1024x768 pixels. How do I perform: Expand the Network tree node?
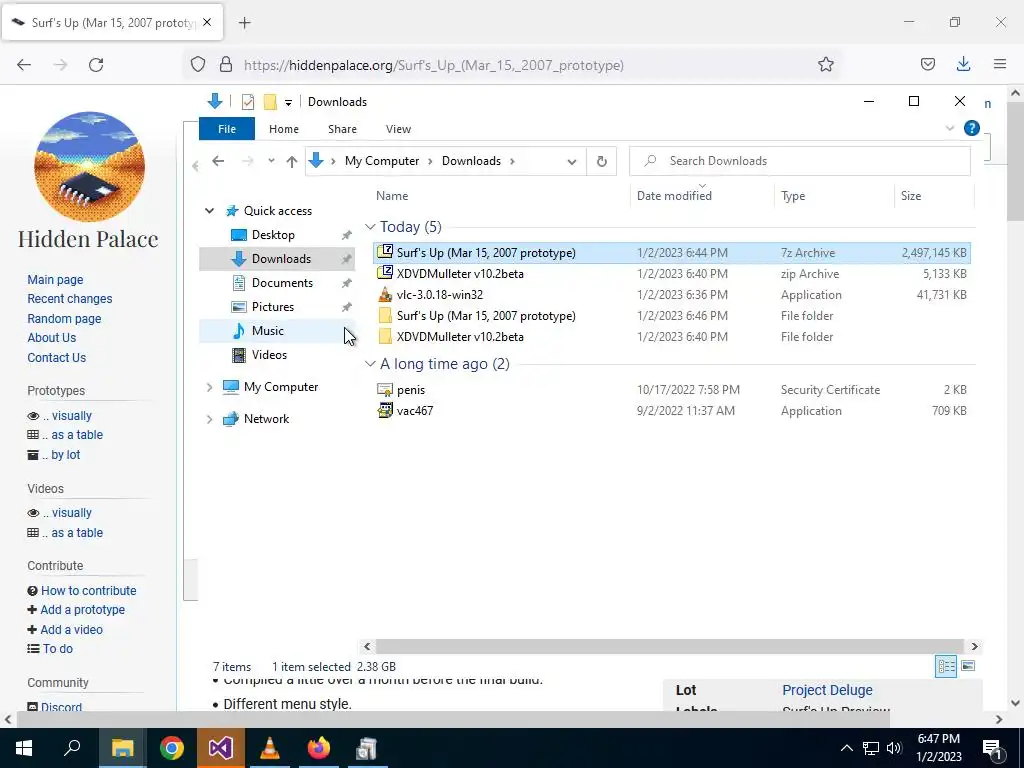point(209,419)
